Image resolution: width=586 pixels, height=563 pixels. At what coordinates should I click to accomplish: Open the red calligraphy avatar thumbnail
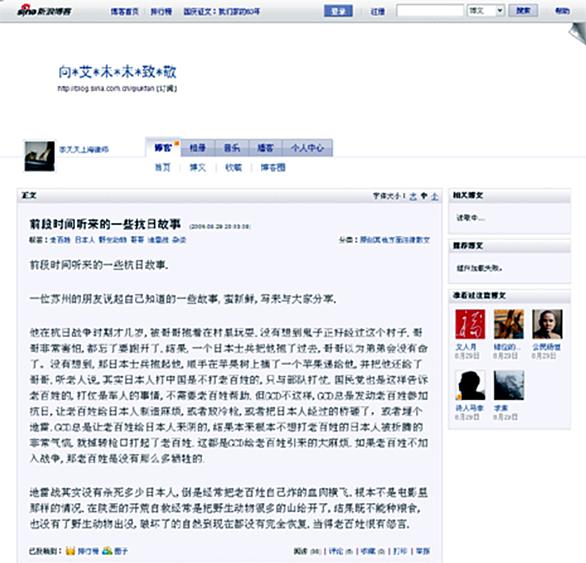tap(470, 324)
